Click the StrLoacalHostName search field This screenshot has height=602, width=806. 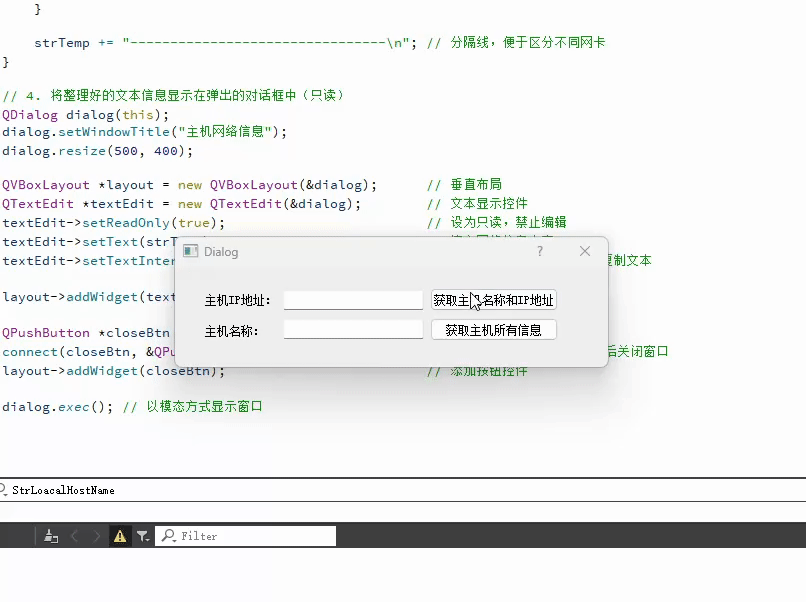pos(403,490)
